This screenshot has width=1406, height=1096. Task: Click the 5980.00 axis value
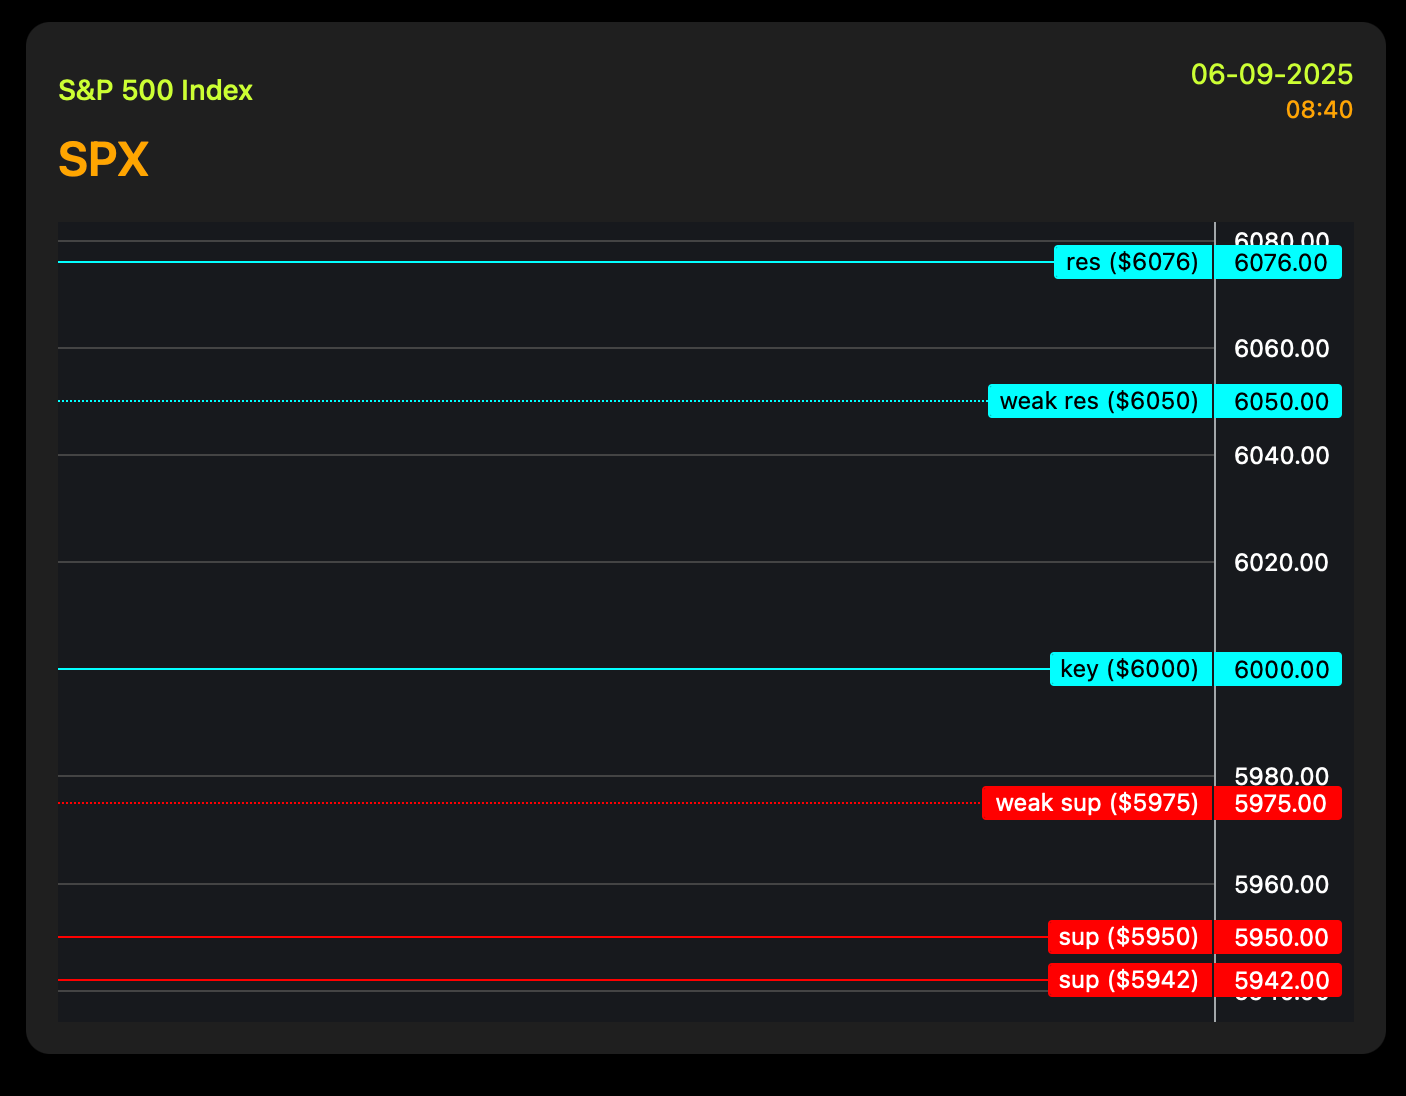1282,776
